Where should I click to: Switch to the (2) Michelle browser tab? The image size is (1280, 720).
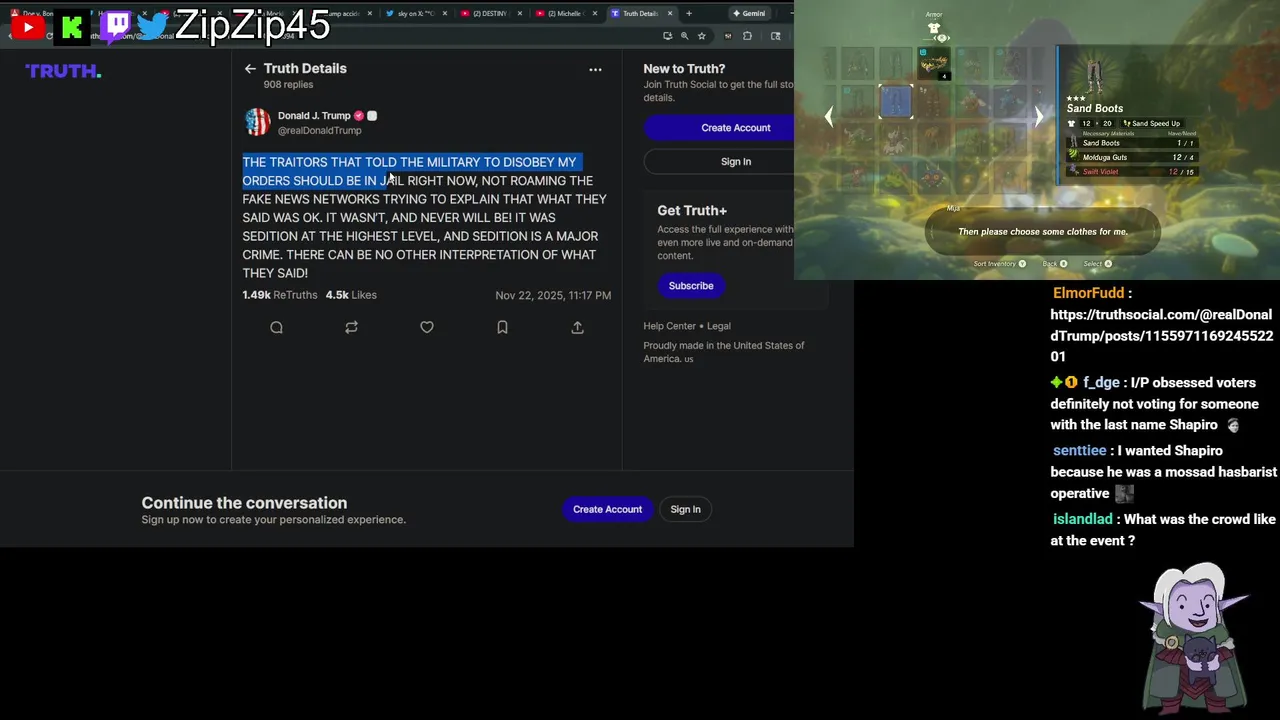pos(563,13)
